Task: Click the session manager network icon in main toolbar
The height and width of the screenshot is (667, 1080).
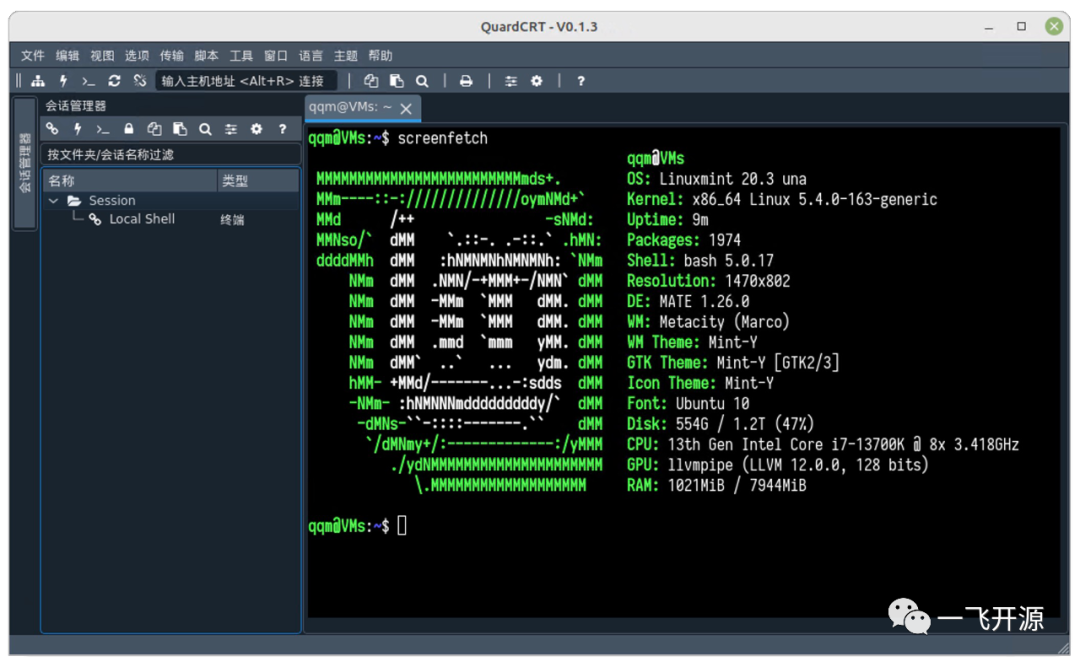Action: point(38,81)
